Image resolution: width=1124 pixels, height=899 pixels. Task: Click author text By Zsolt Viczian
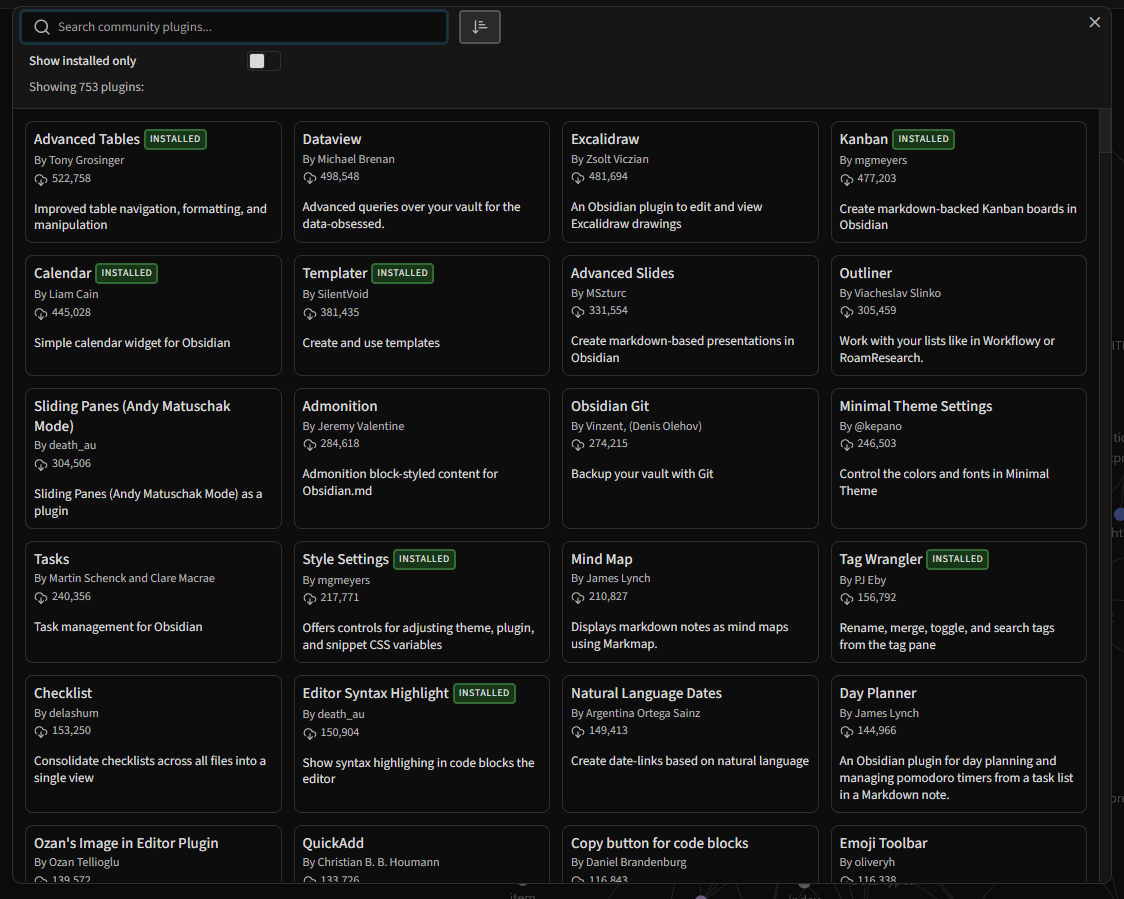click(609, 159)
